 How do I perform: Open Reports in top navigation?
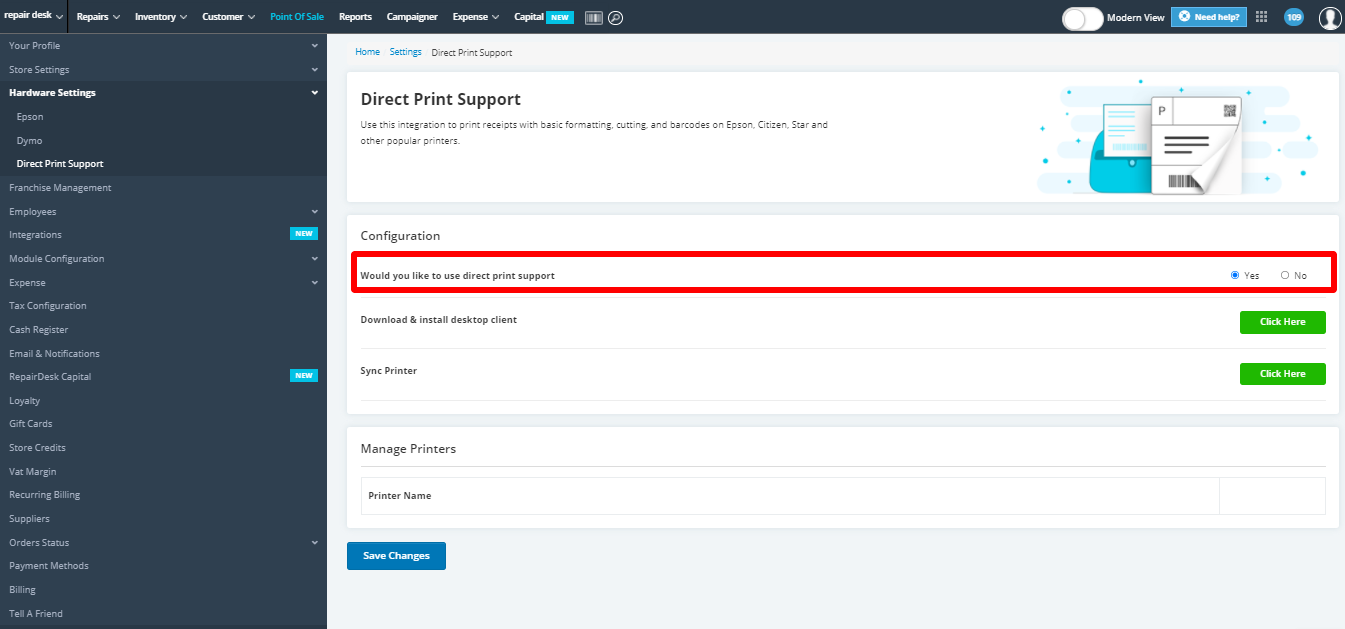click(x=355, y=17)
